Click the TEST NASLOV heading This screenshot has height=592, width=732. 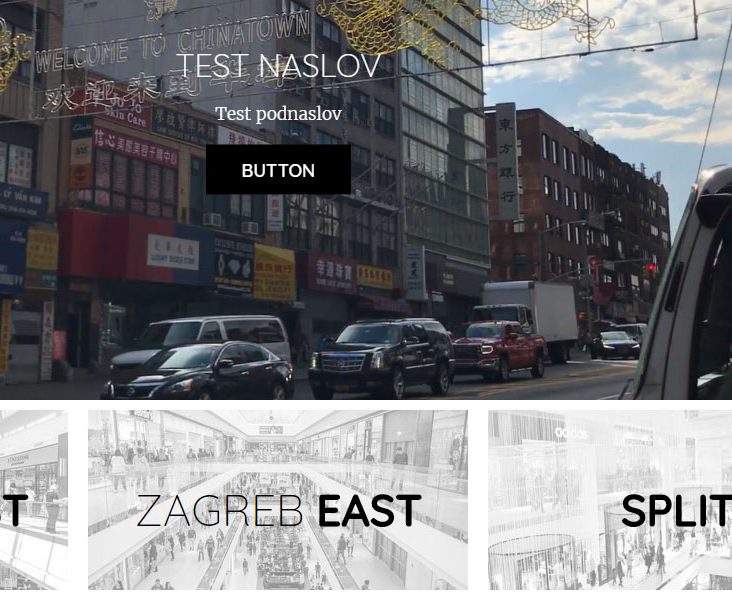(x=278, y=66)
